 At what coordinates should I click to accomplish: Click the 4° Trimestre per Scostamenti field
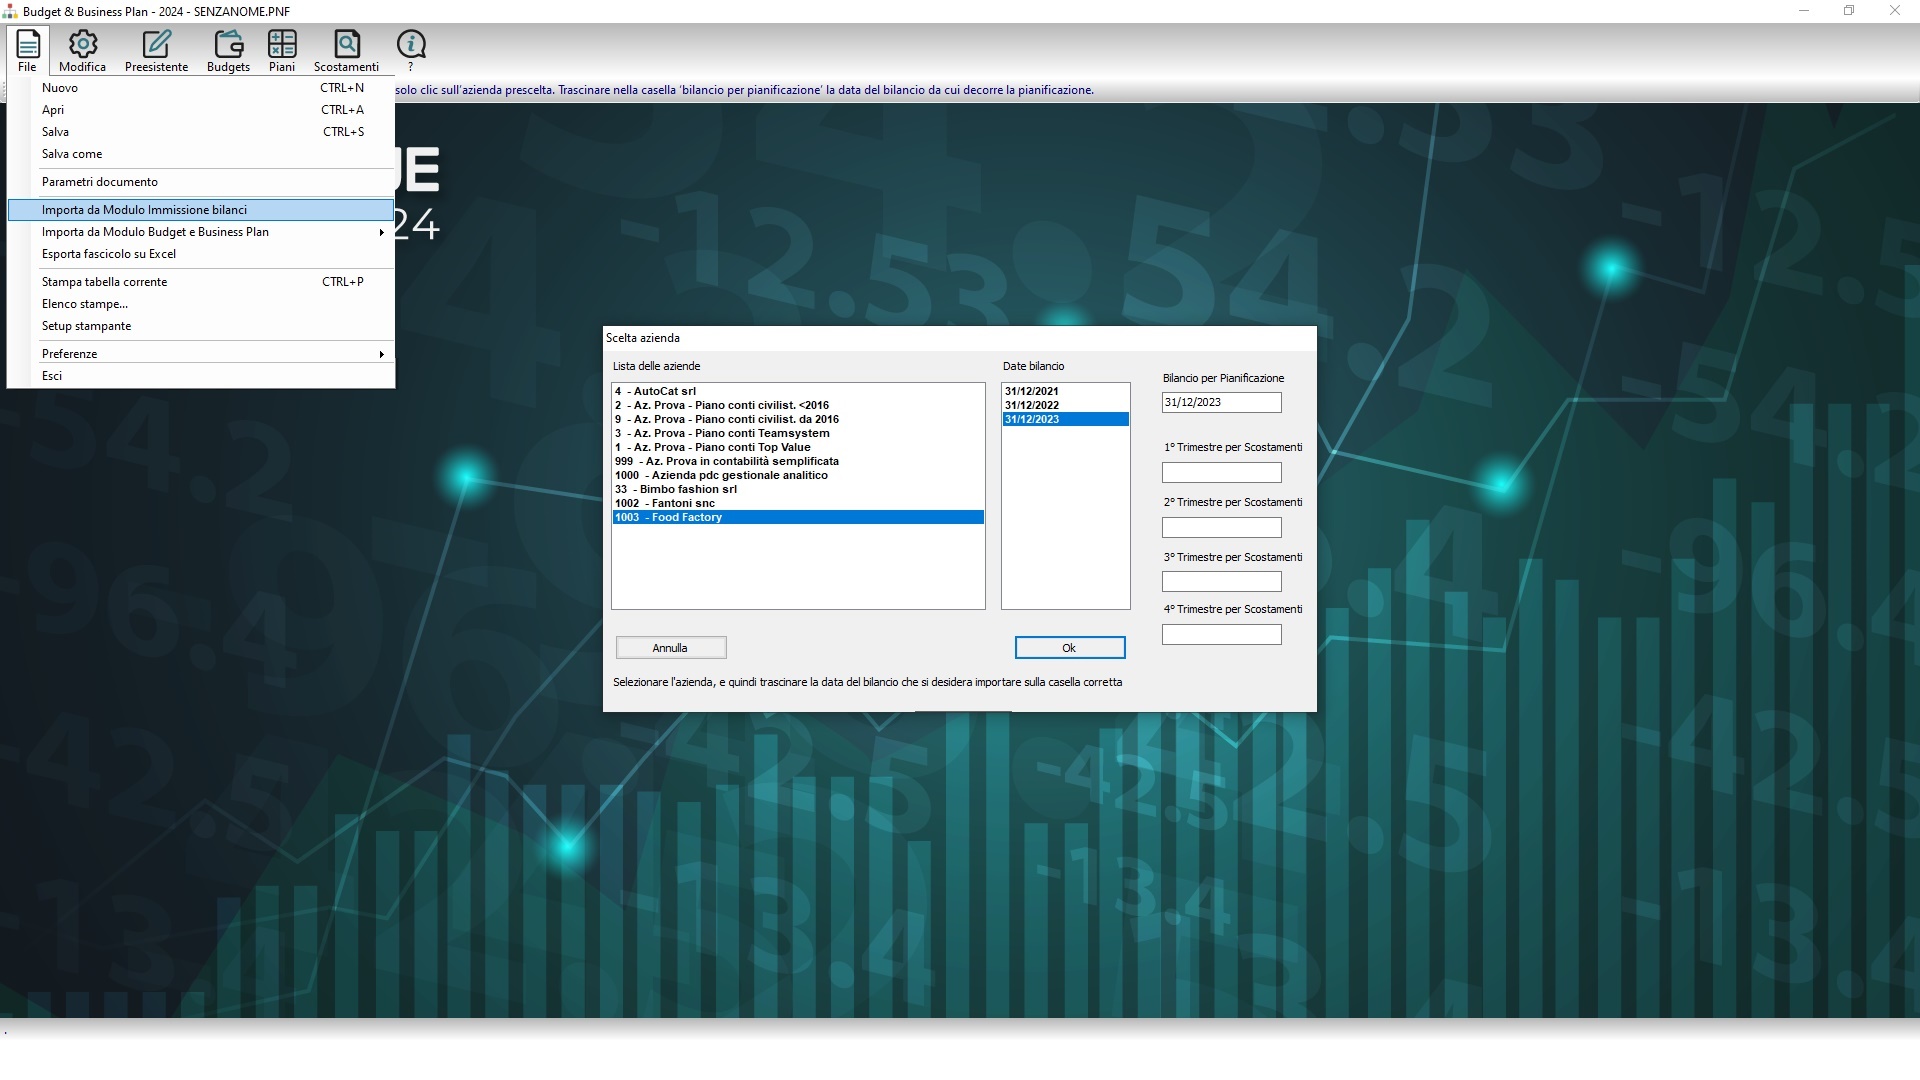(x=1221, y=634)
